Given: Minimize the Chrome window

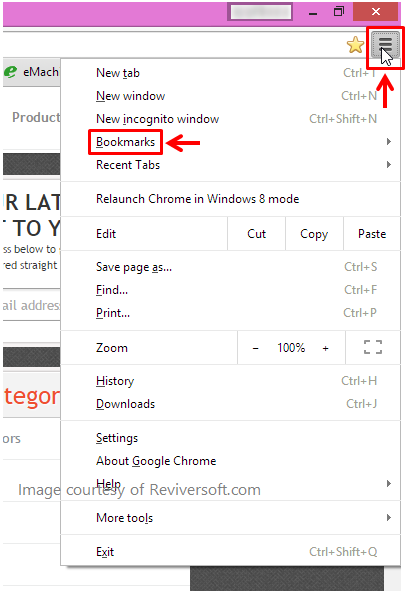Looking at the screenshot, I should point(312,12).
